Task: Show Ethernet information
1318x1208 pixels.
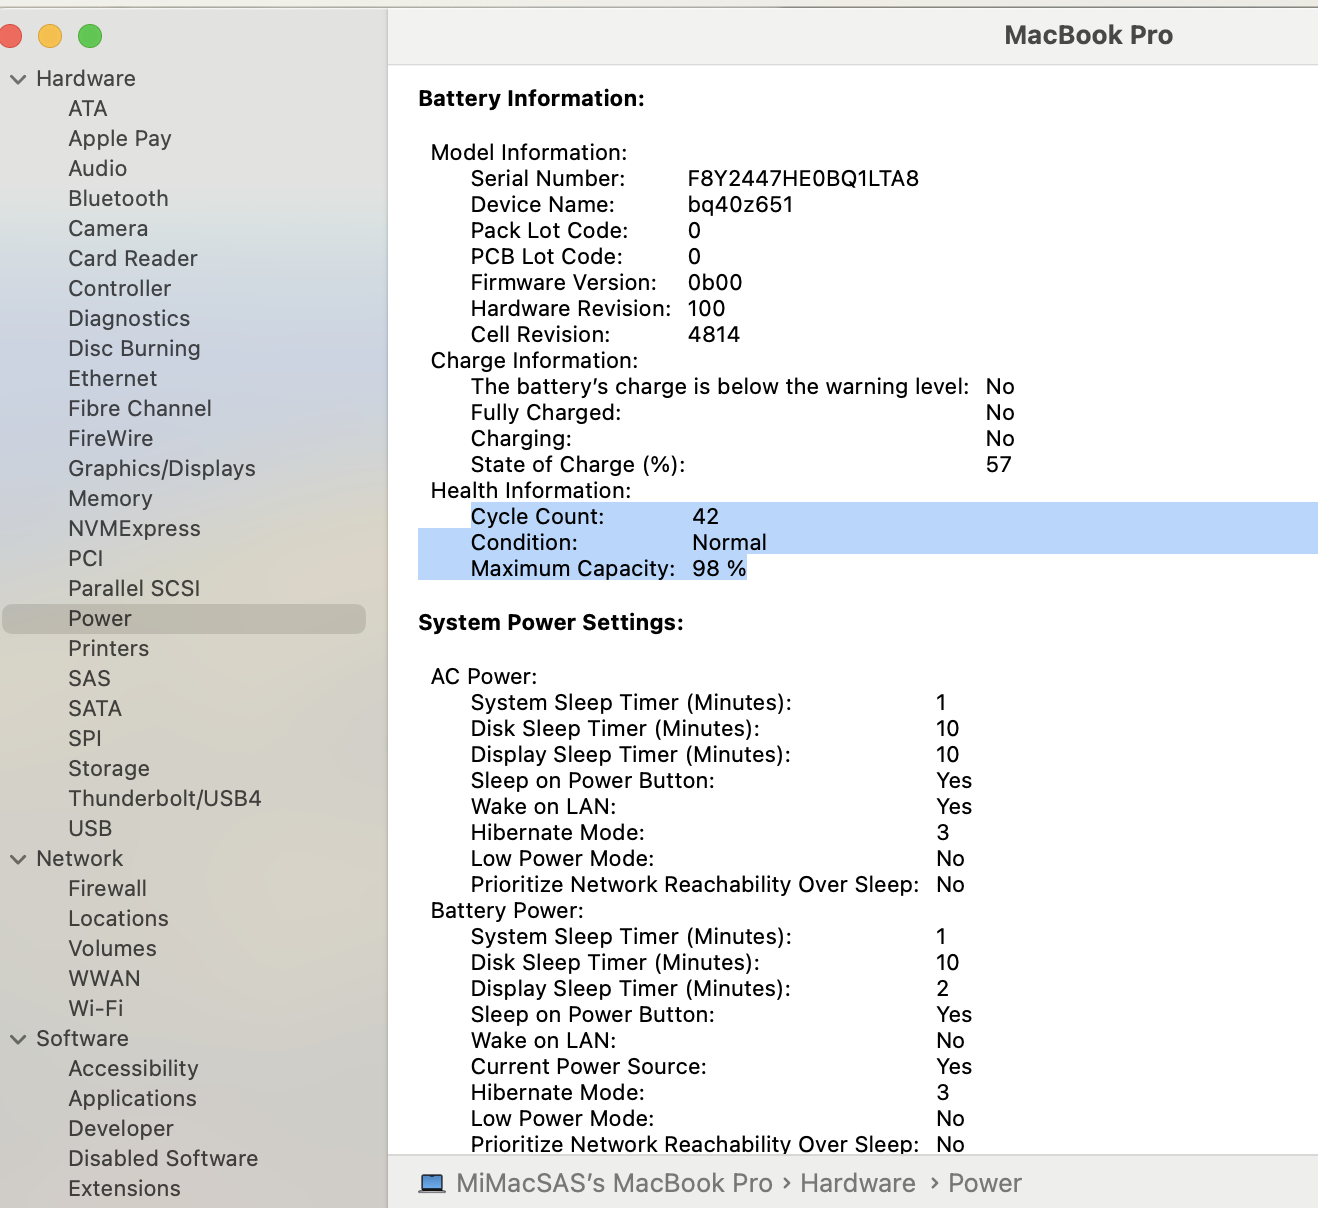Action: tap(113, 379)
